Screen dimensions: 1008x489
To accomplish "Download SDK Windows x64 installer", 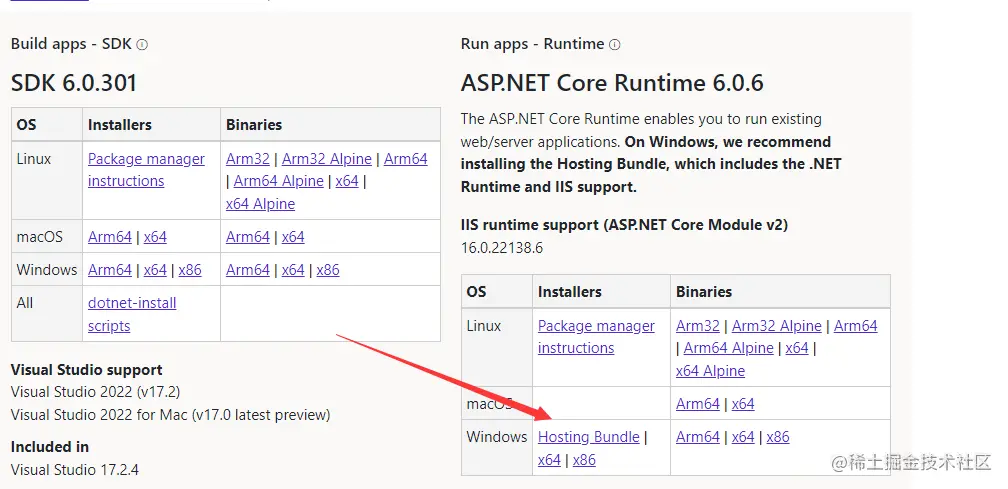I will point(155,270).
